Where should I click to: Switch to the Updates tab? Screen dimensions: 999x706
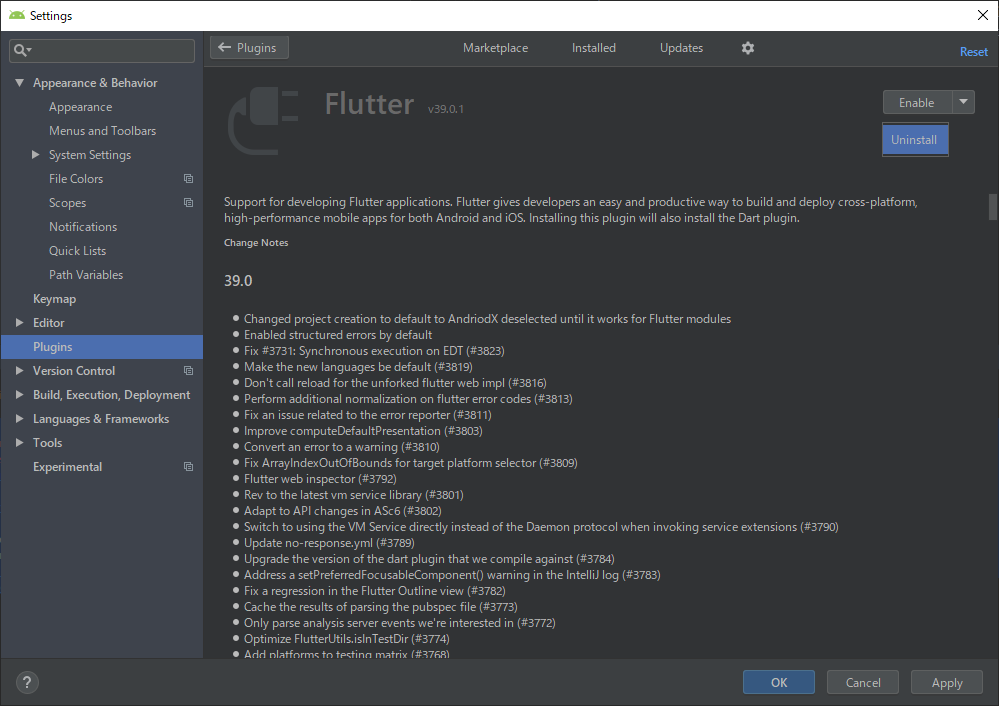coord(682,48)
